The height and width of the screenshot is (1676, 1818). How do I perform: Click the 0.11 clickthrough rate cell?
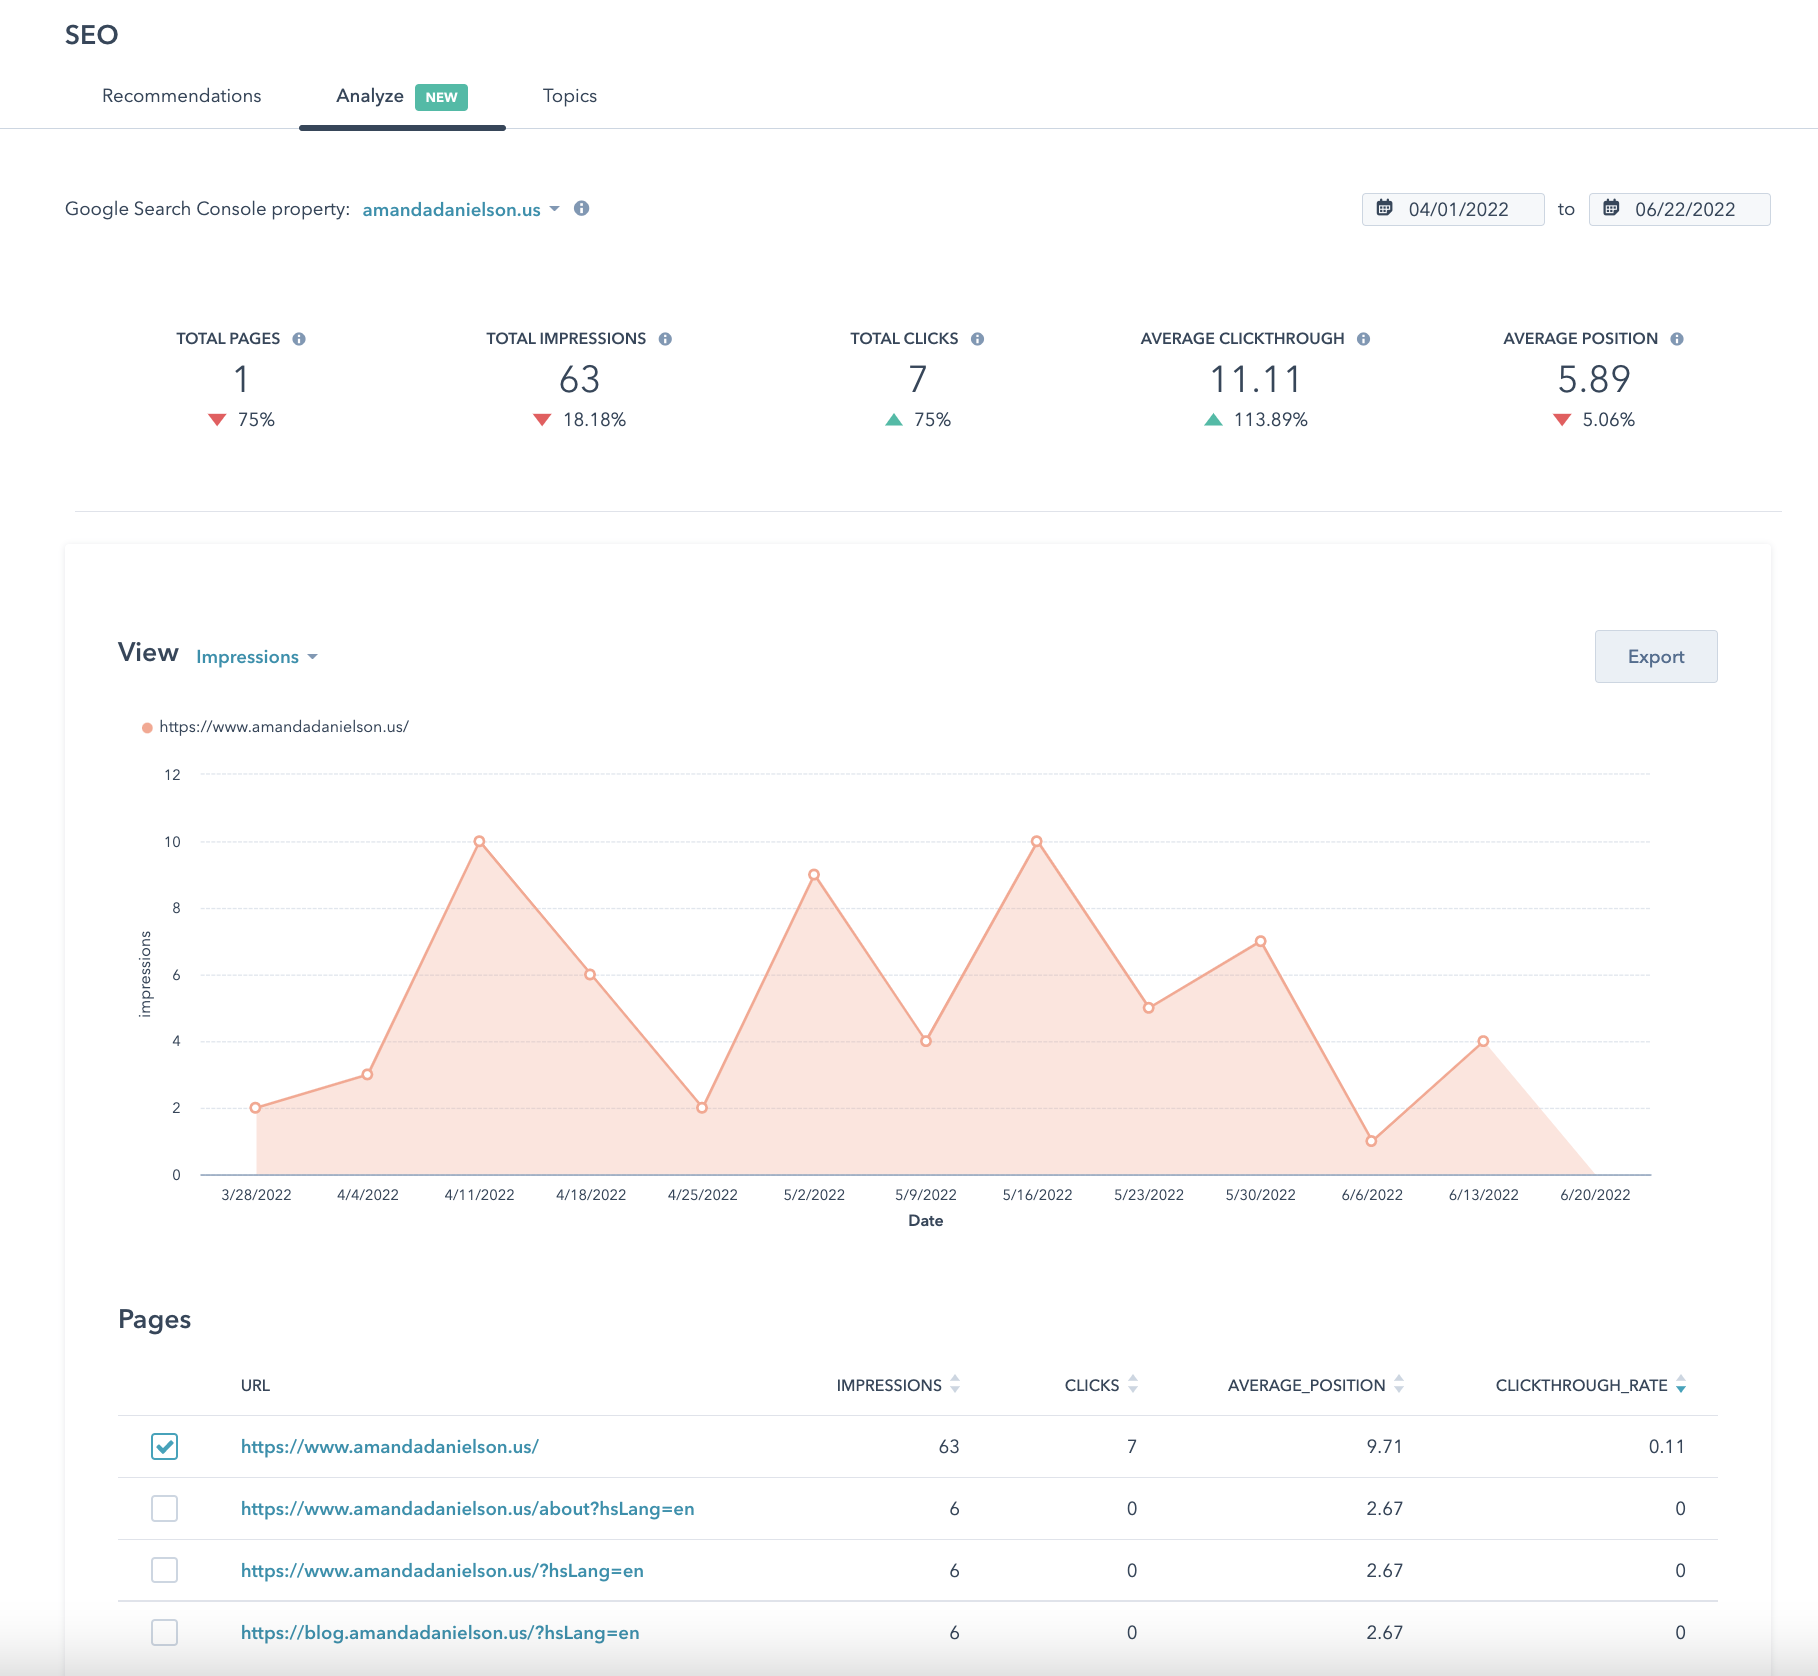pos(1666,1446)
